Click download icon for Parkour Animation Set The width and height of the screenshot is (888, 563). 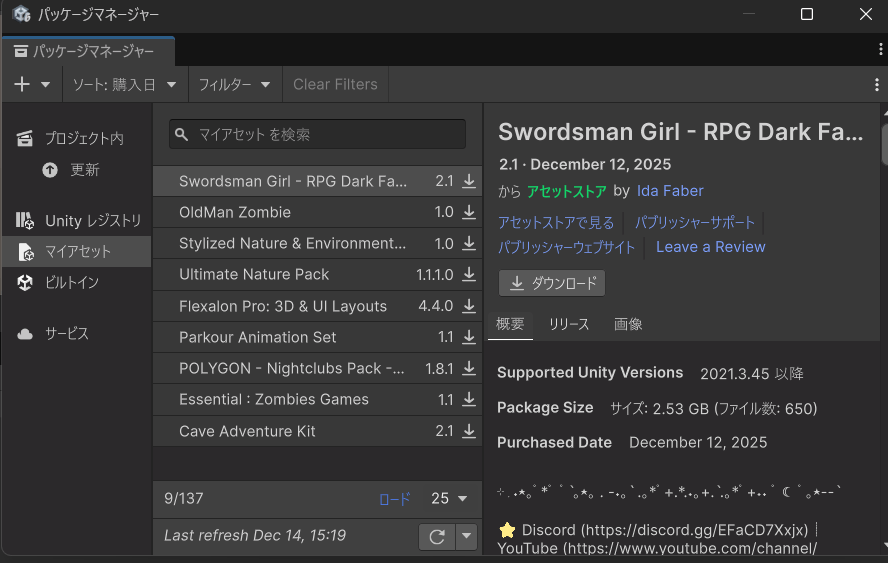(469, 337)
